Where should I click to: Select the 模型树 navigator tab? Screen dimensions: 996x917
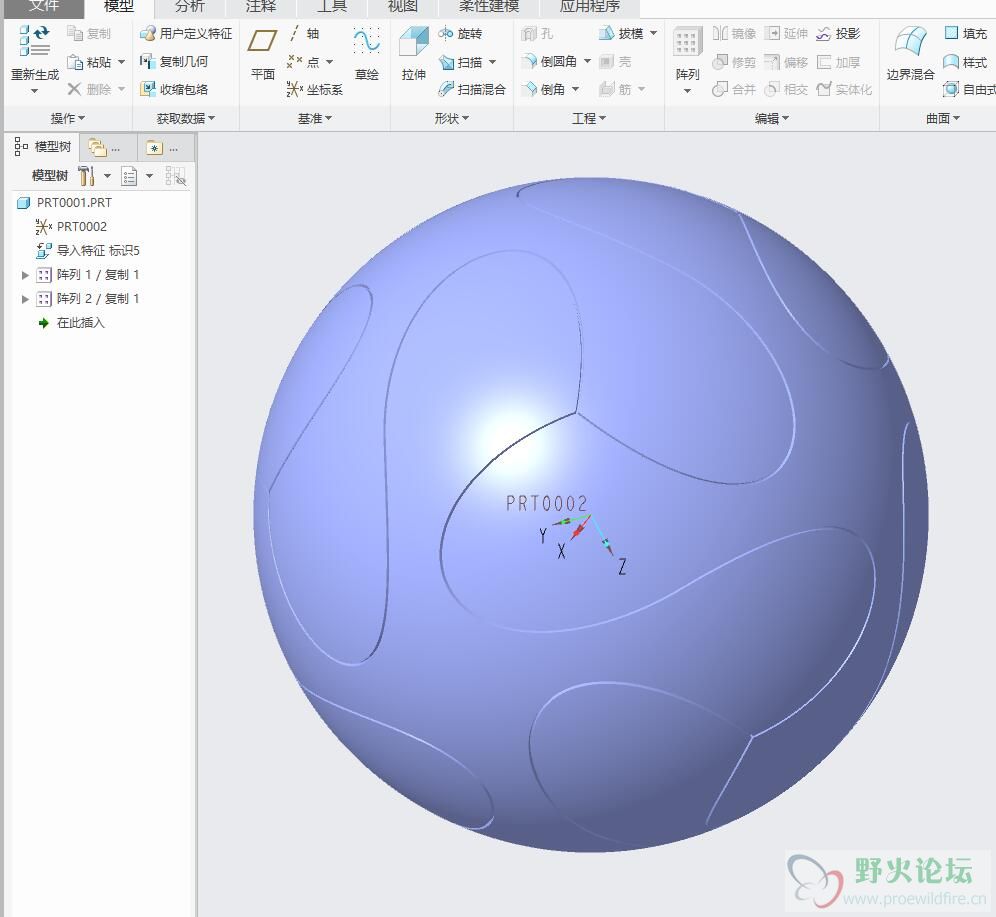tap(43, 147)
